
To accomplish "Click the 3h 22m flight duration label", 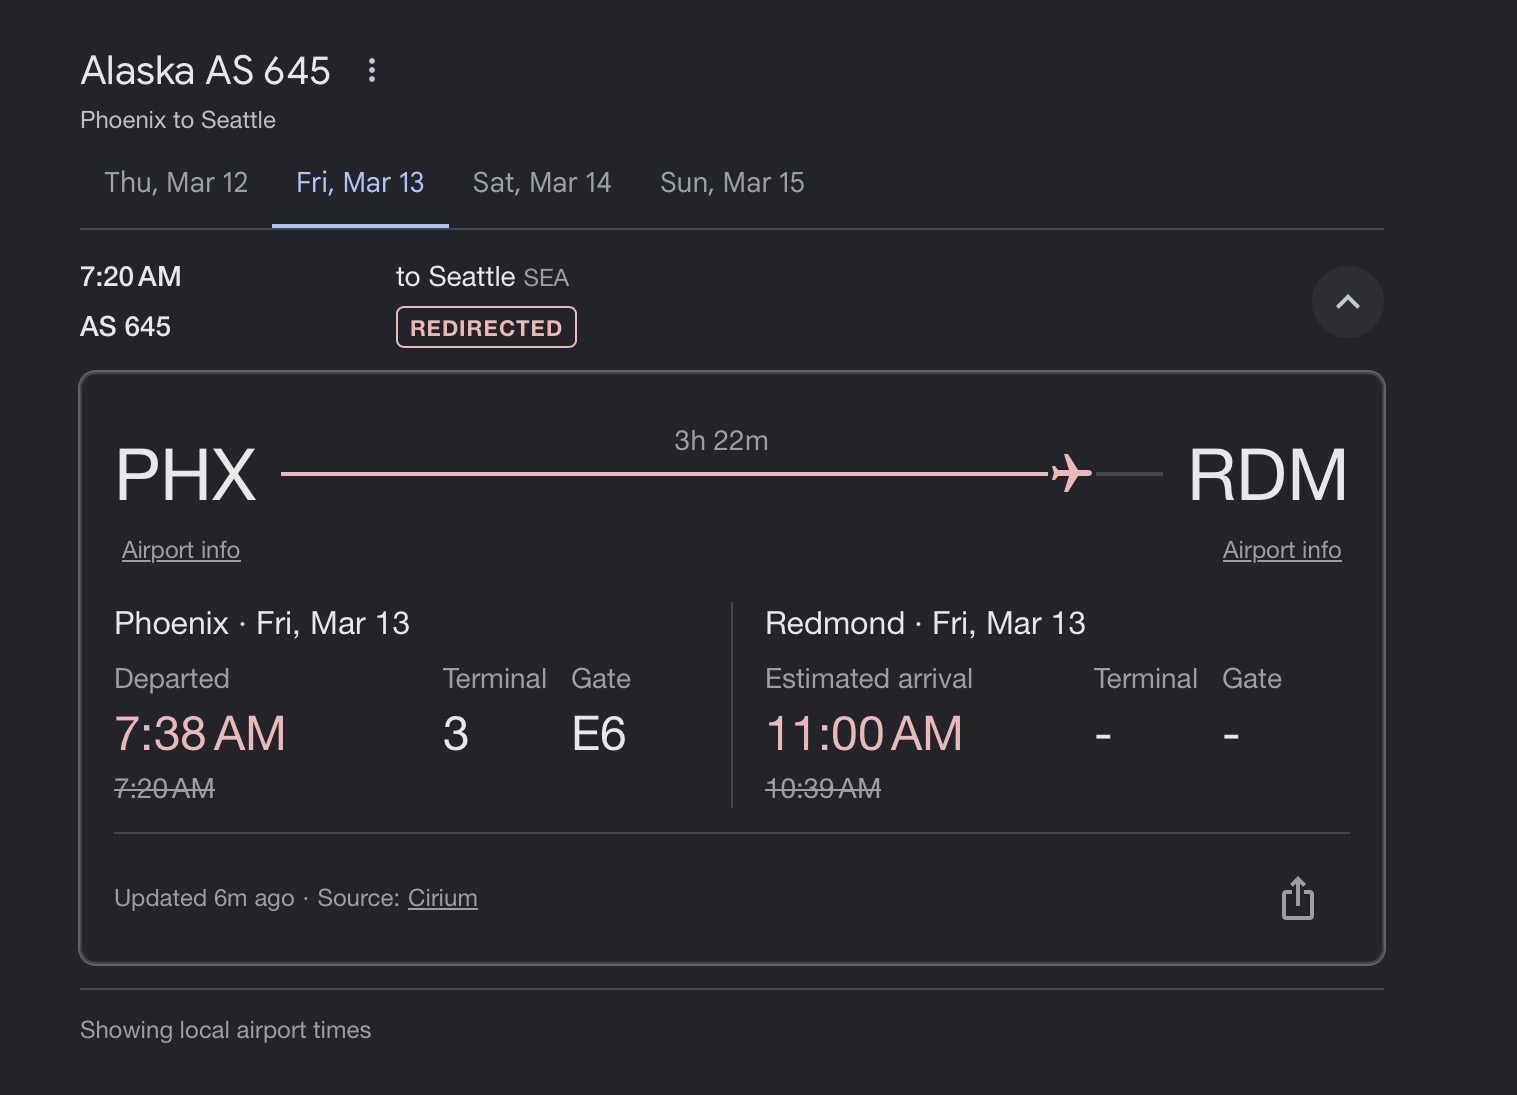I will coord(721,441).
